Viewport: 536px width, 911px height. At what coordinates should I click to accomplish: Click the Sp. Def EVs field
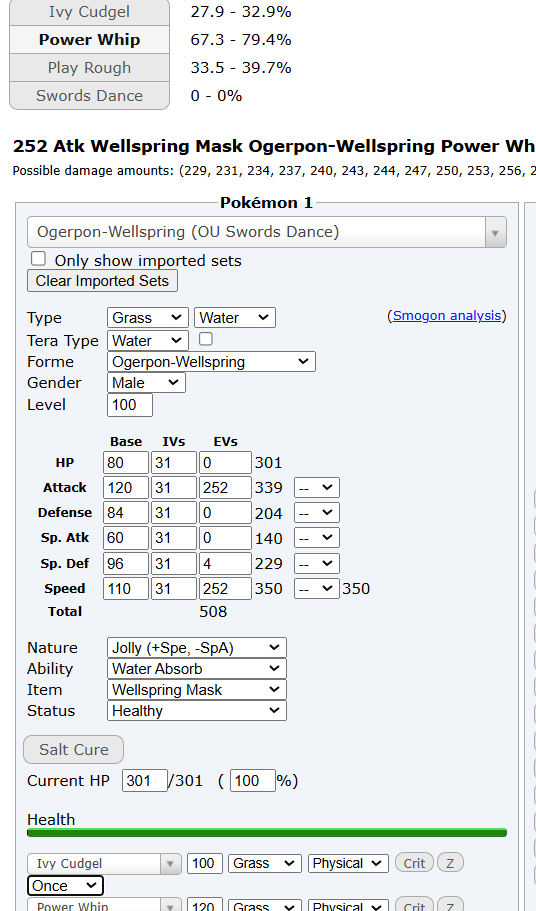click(x=225, y=564)
